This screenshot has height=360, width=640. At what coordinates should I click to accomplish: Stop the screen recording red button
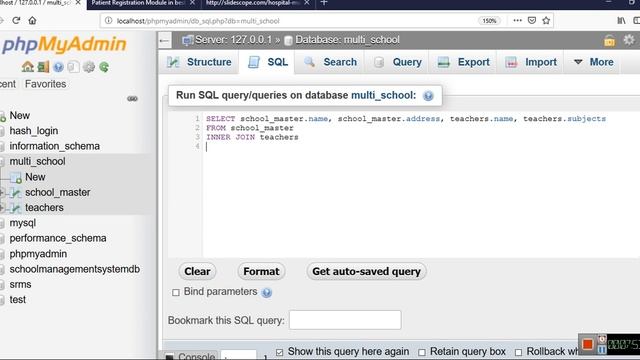[588, 344]
